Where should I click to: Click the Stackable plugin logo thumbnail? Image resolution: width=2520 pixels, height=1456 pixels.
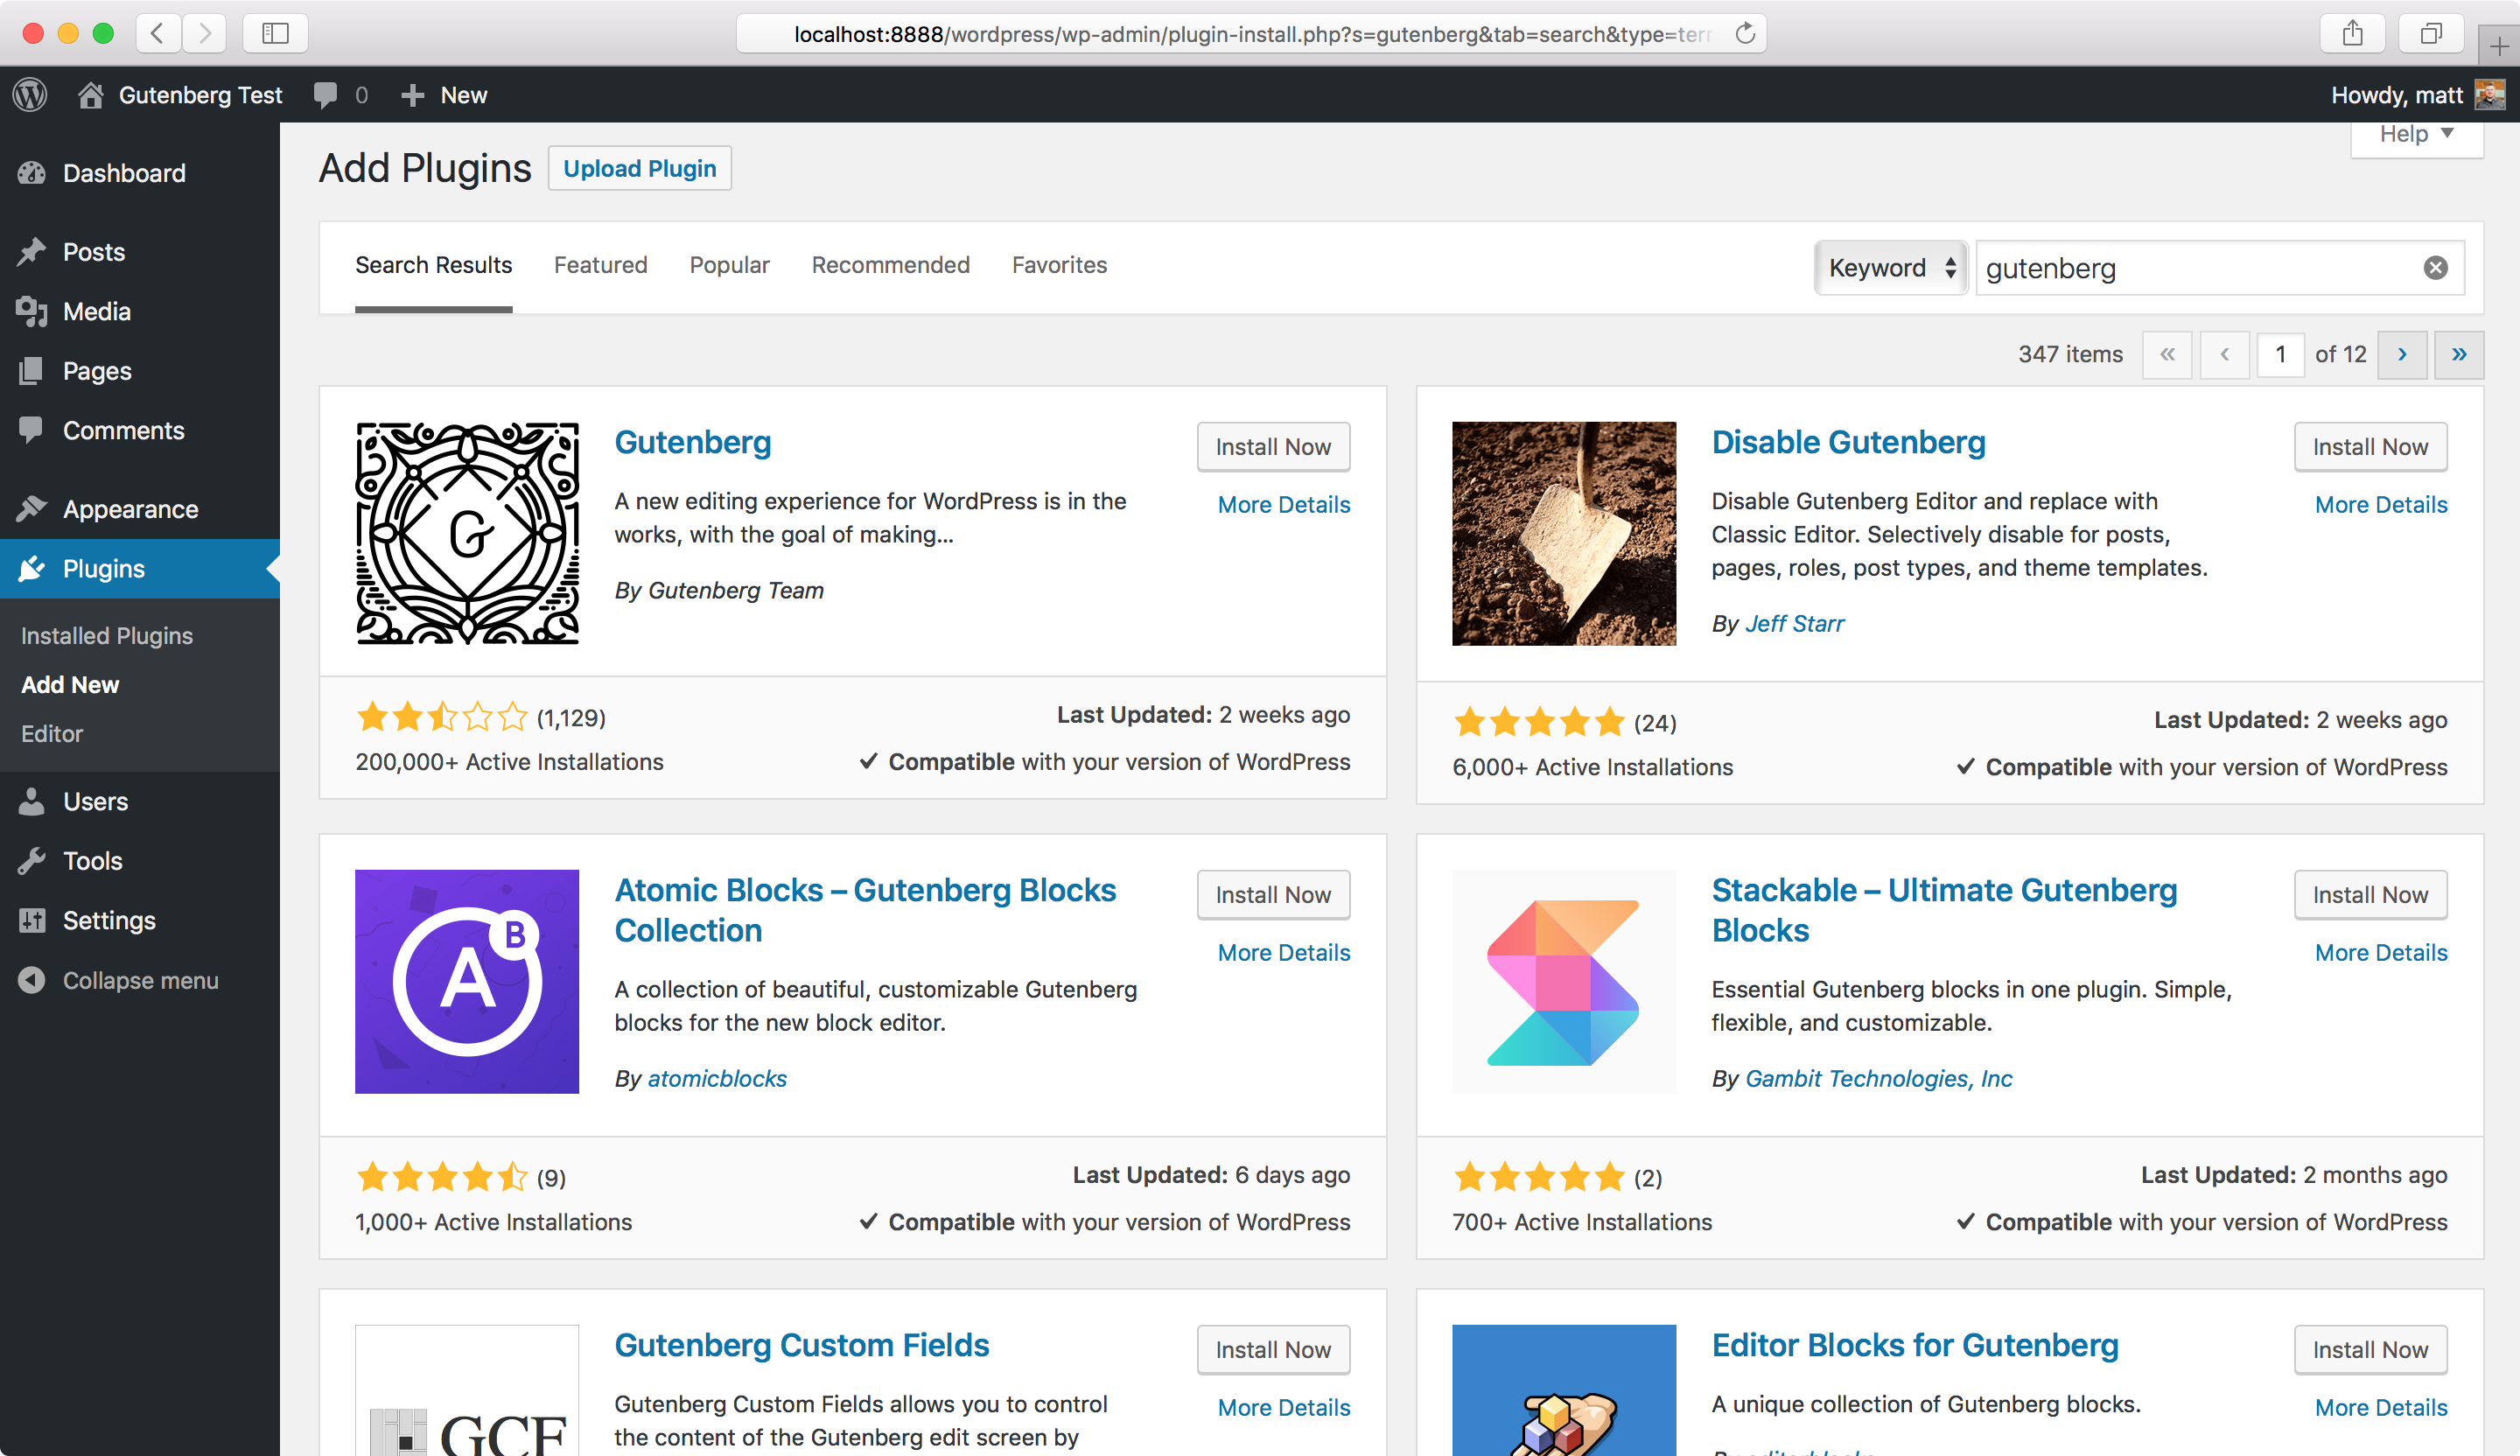click(1564, 981)
